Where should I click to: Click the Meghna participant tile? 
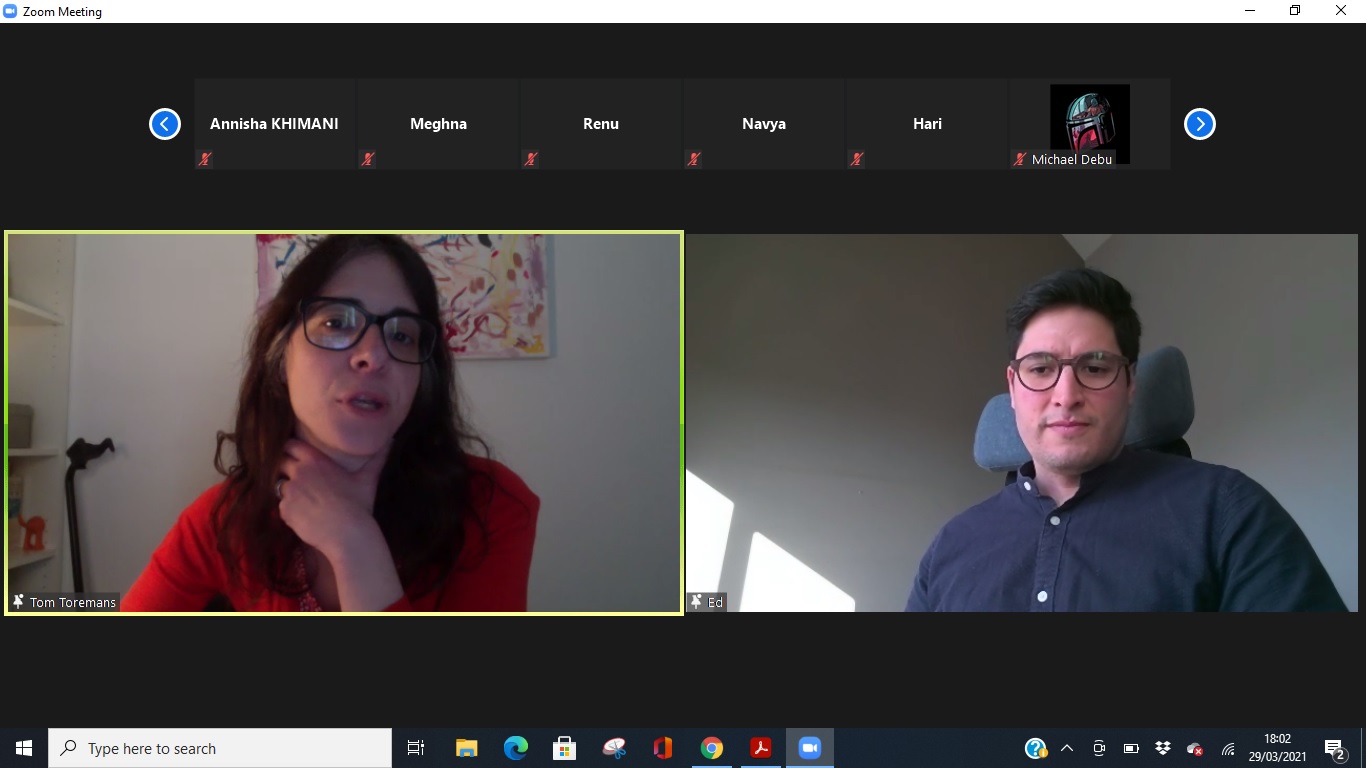(x=438, y=124)
